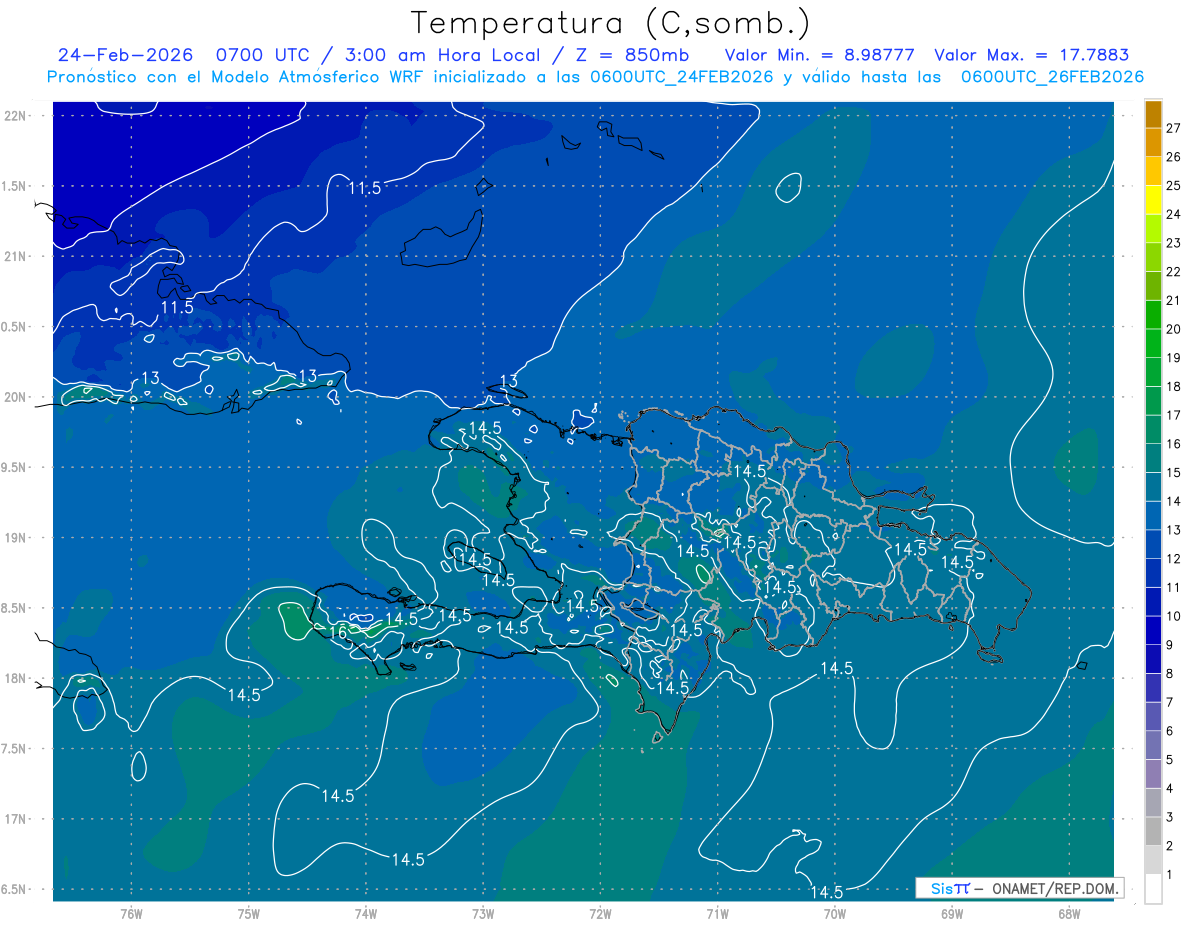The height and width of the screenshot is (927, 1200).
Task: Click the color bar label '27'
Action: (x=1173, y=128)
